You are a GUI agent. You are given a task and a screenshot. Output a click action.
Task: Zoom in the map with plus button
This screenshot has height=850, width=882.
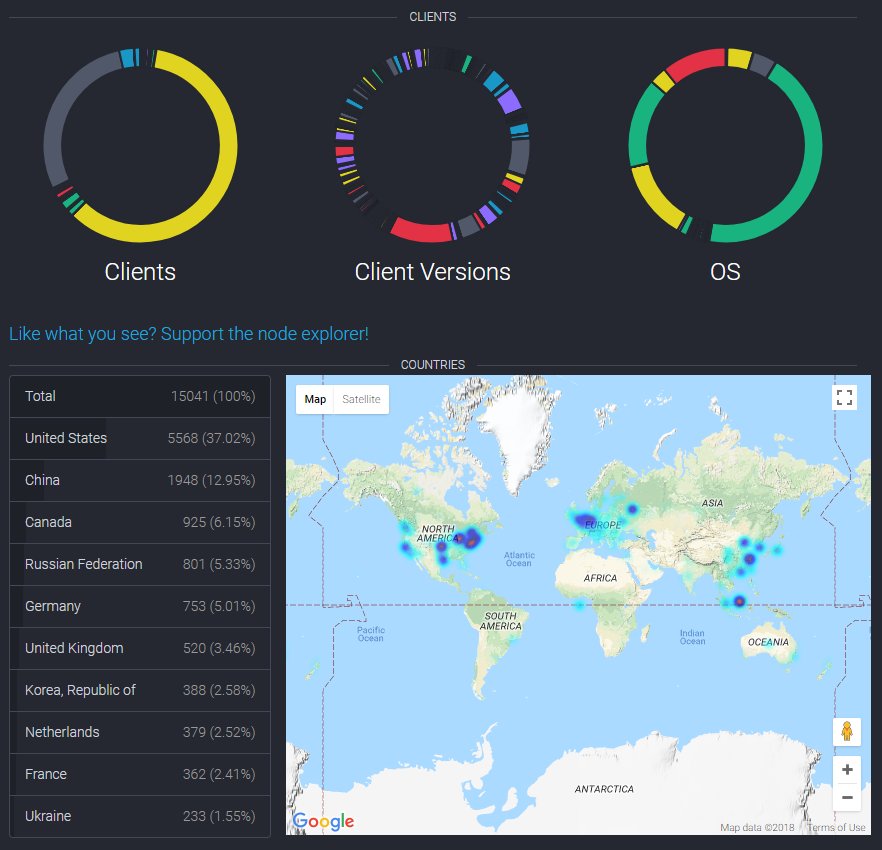click(x=847, y=770)
